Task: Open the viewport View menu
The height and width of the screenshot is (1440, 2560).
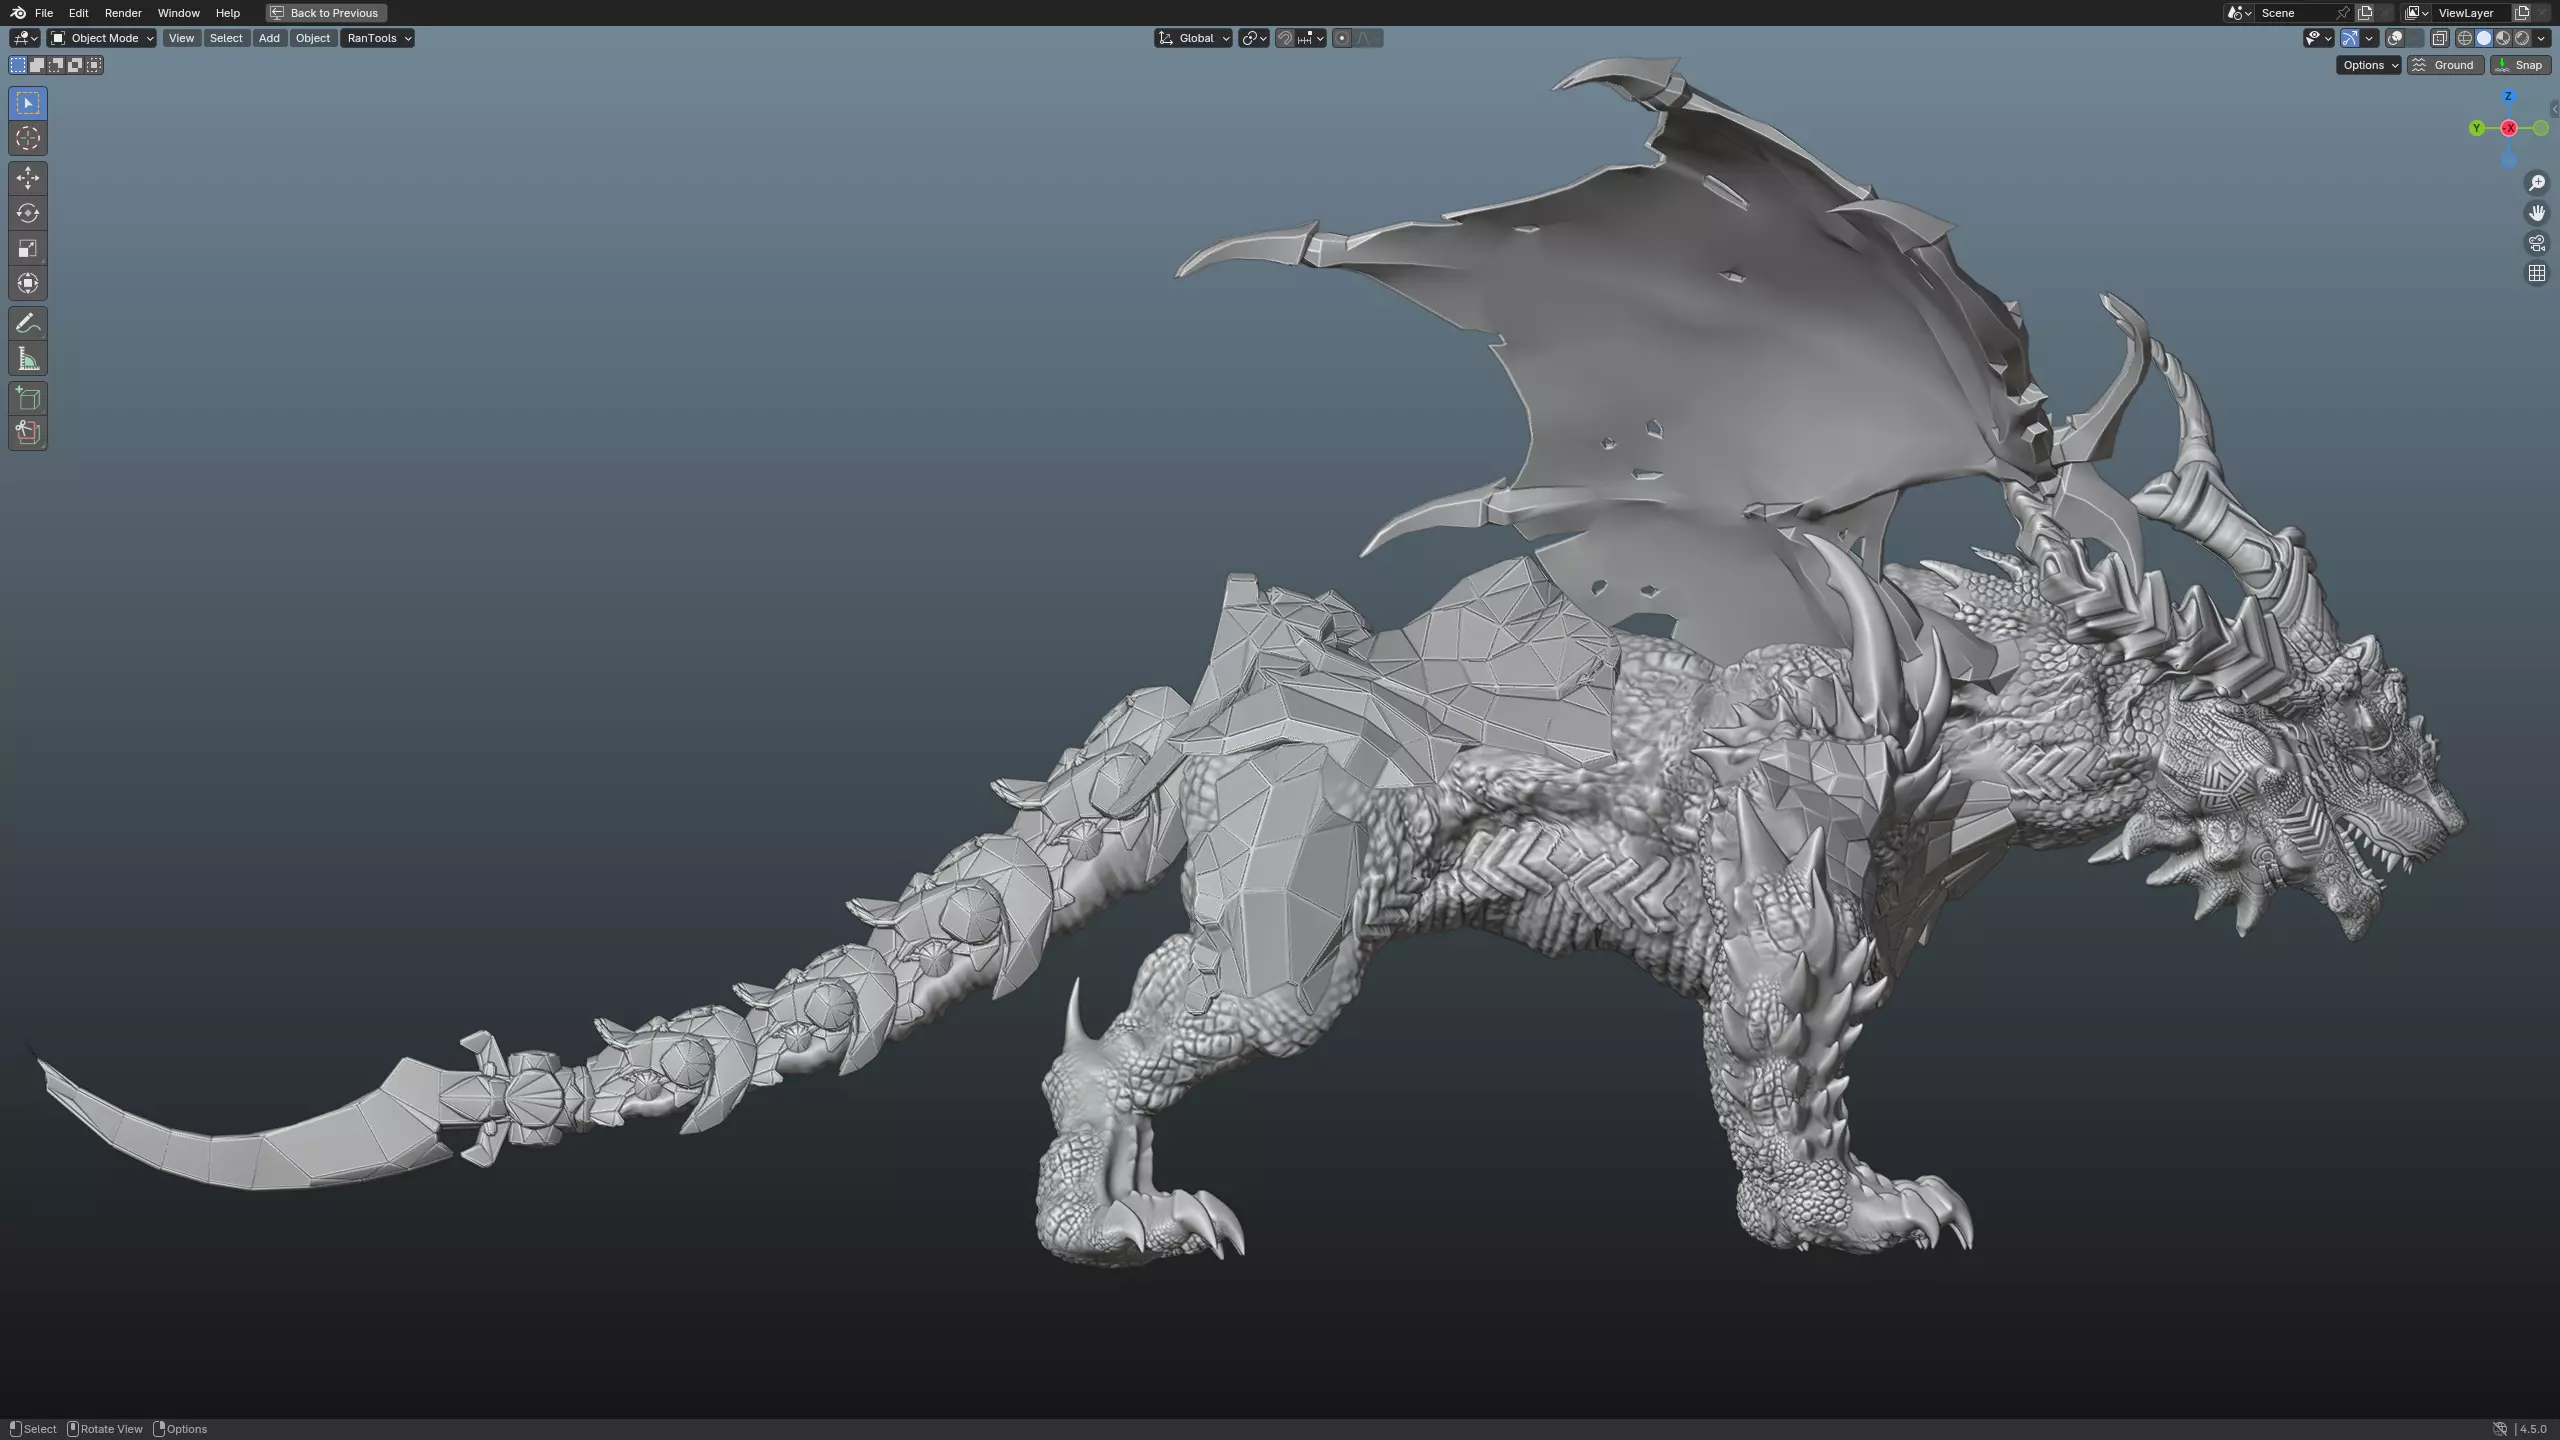Action: [181, 38]
